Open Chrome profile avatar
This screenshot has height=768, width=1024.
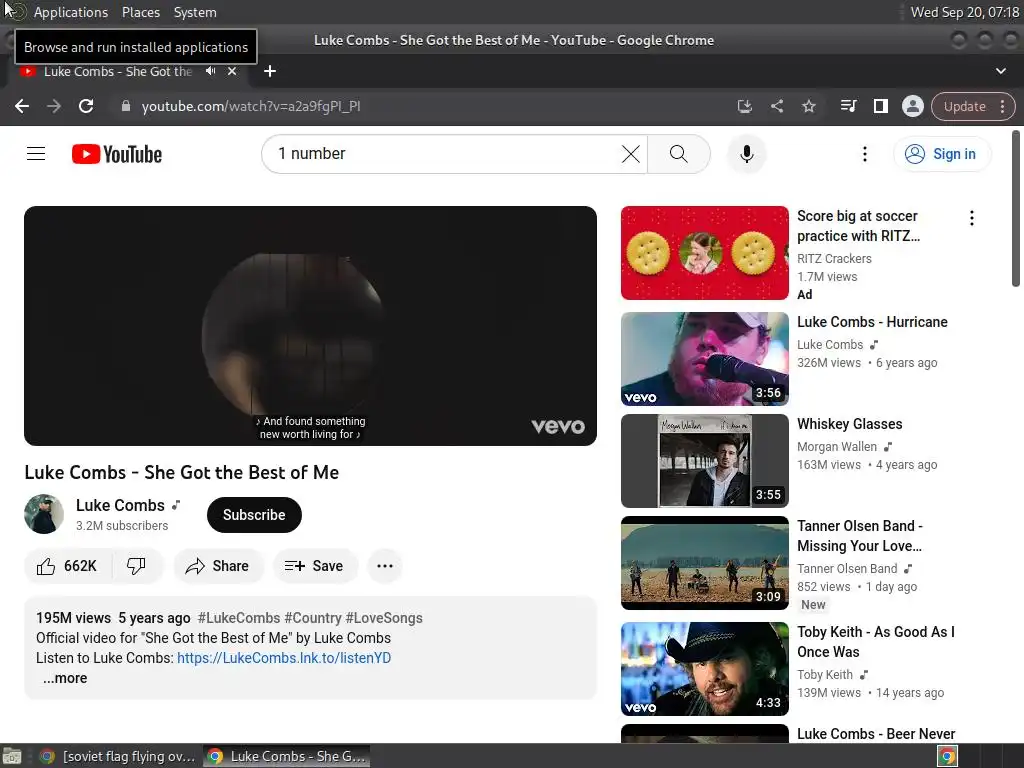coord(912,106)
